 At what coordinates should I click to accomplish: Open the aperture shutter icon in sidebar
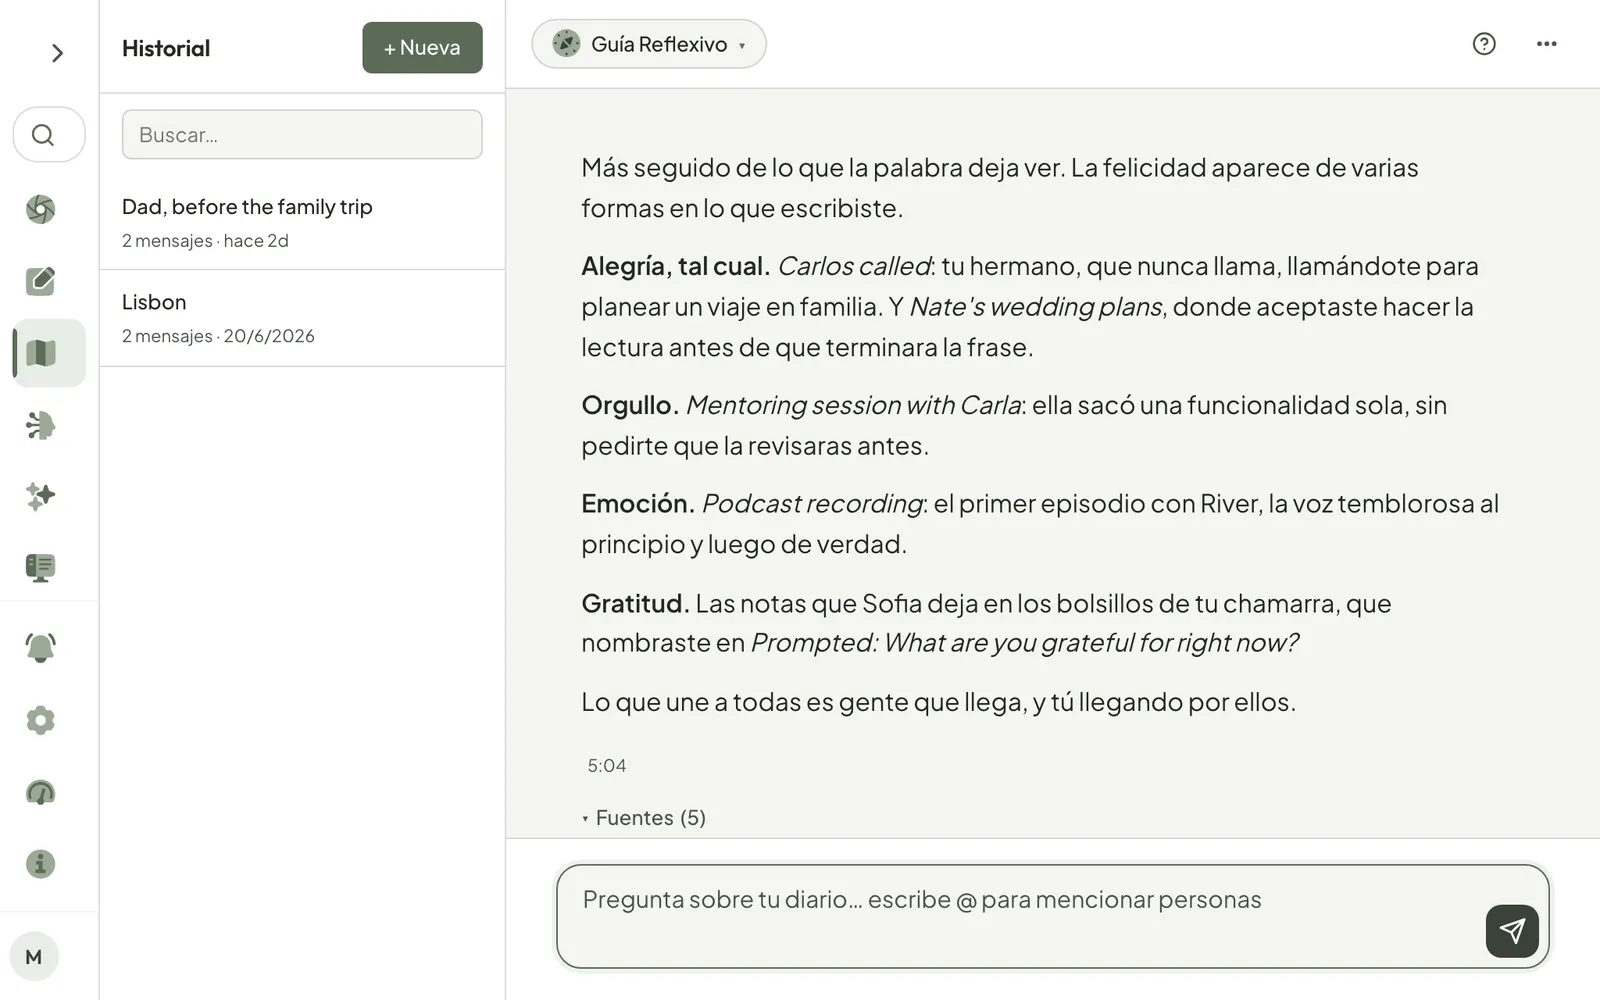(x=40, y=209)
